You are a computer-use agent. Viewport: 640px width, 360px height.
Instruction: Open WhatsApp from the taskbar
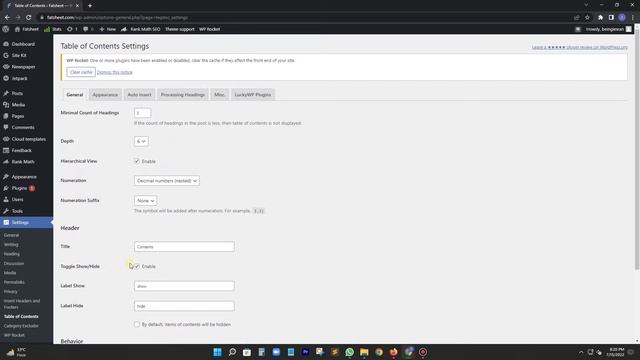pyautogui.click(x=349, y=352)
